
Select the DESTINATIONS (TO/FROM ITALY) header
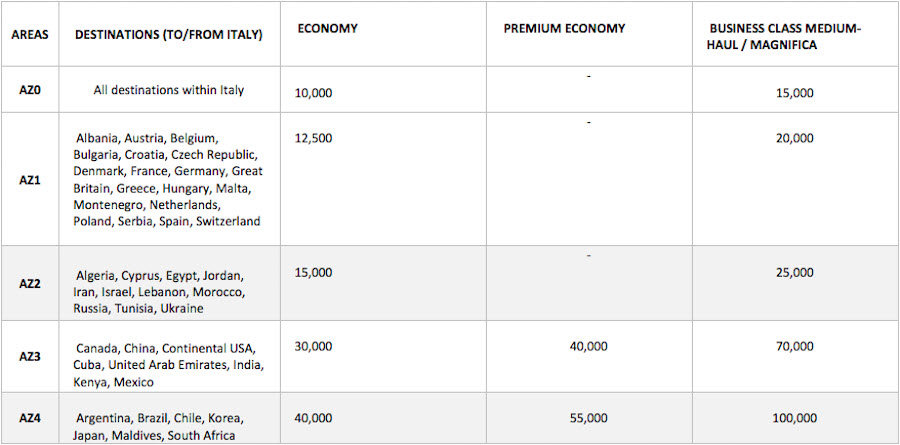pos(169,34)
